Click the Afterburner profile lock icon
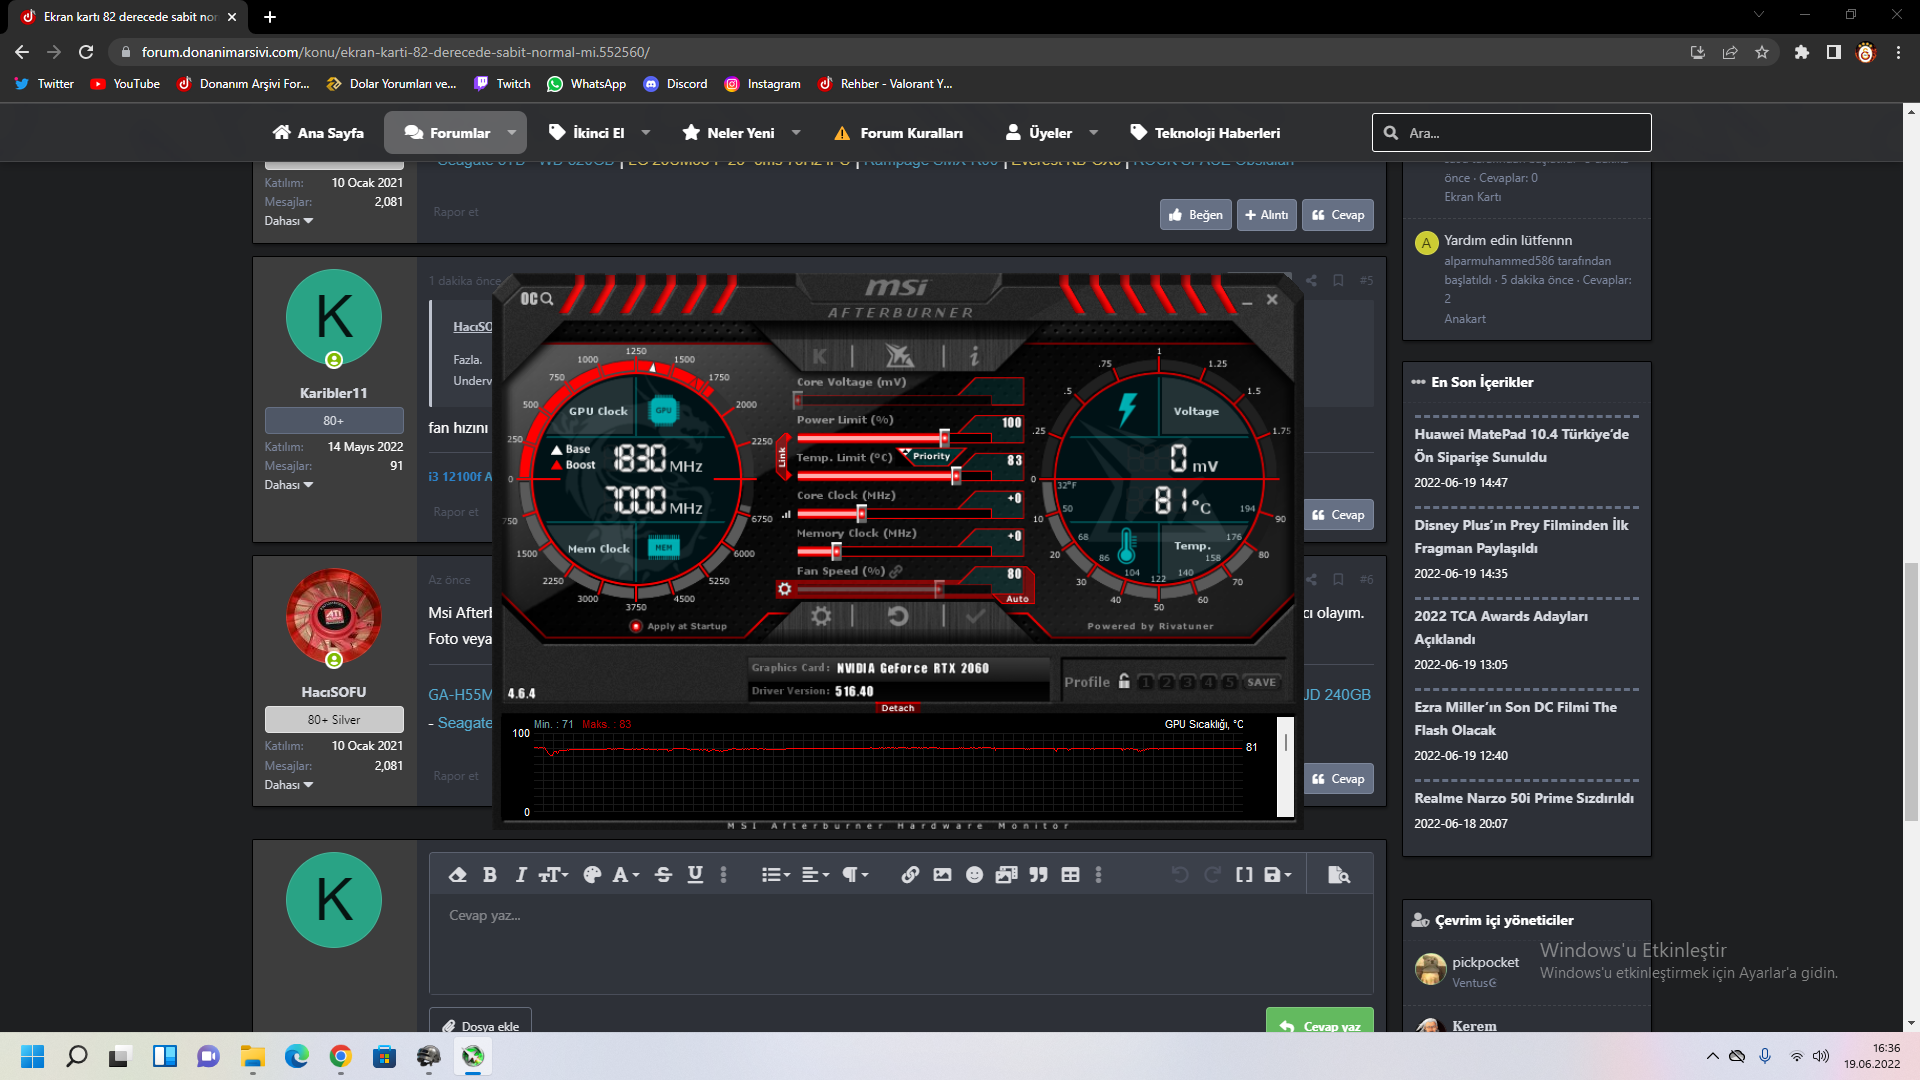 1124,681
